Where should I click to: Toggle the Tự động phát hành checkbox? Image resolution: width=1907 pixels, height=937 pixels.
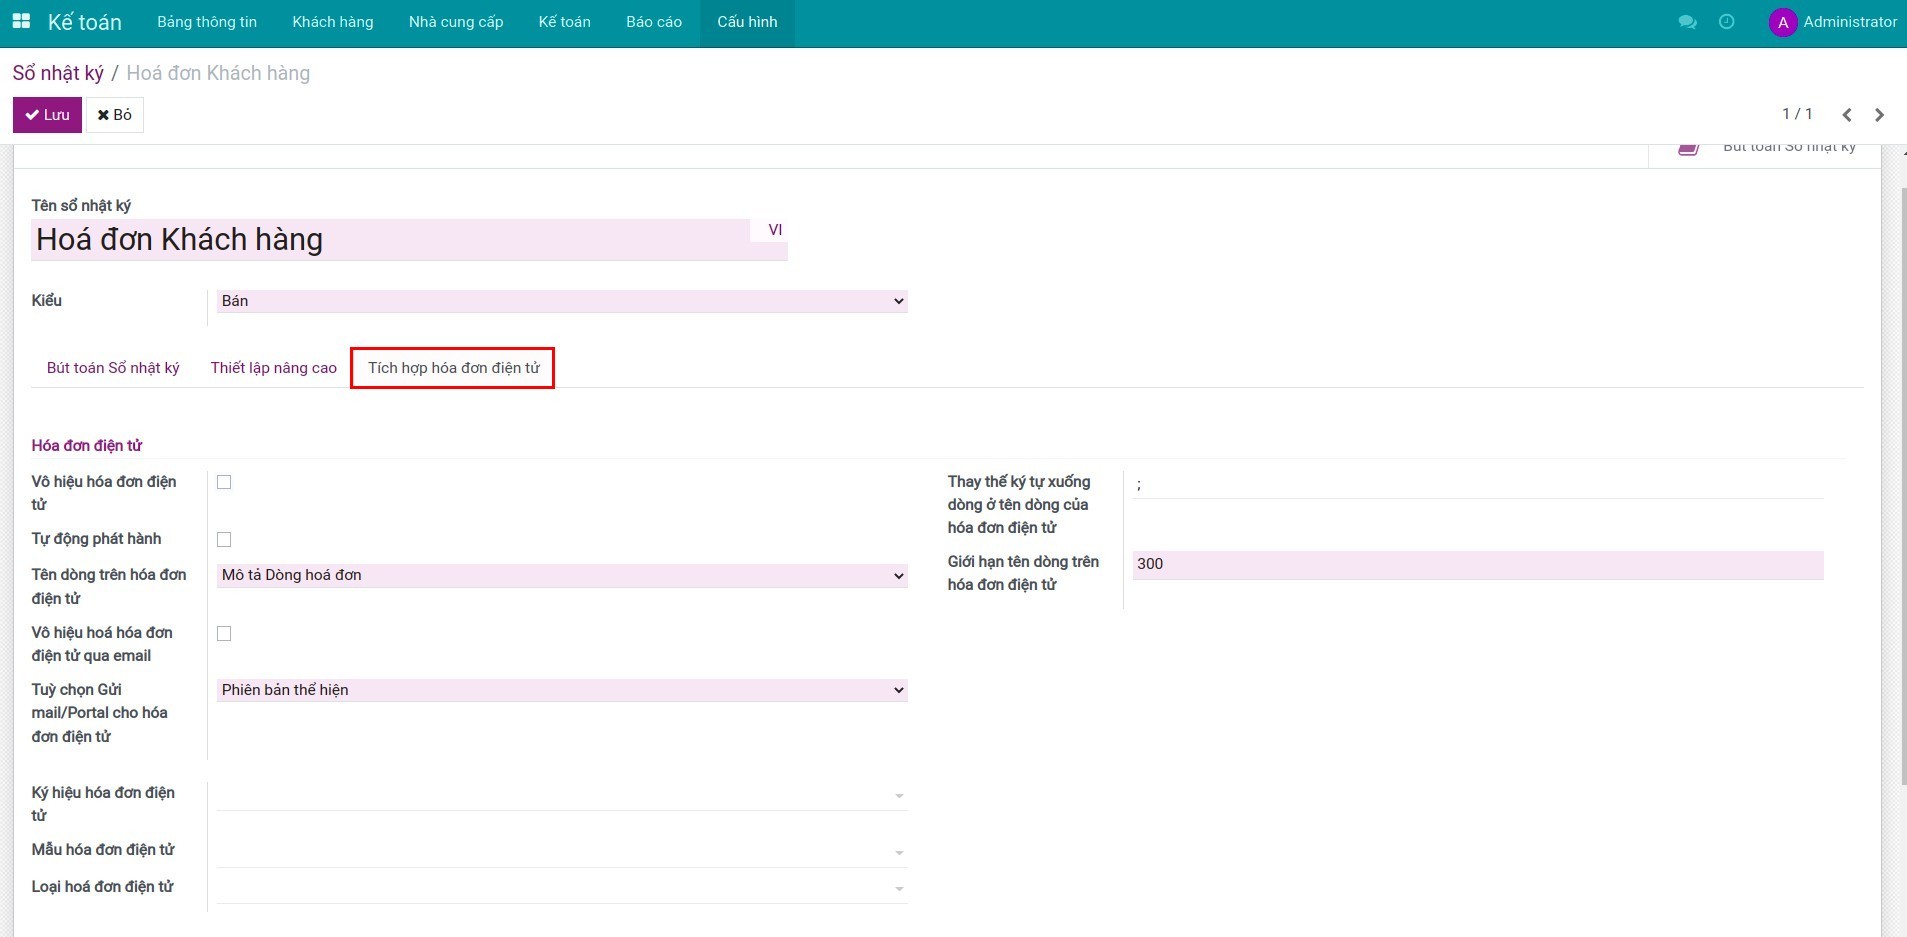224,540
